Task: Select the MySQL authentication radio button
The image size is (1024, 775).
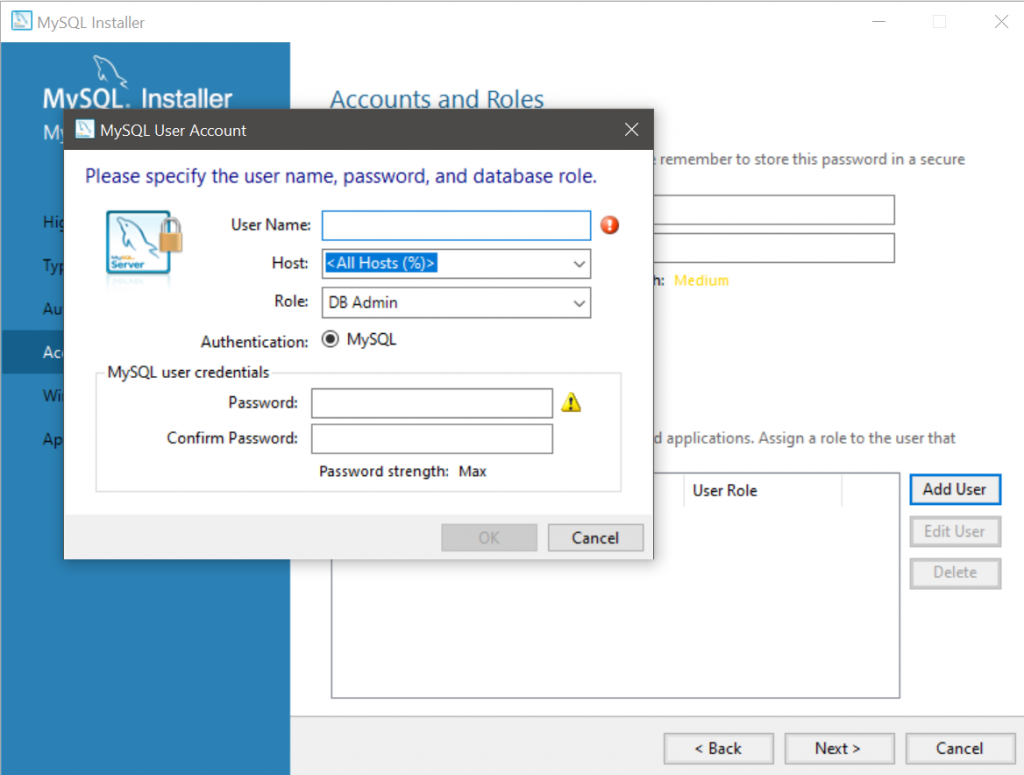Action: pos(330,340)
